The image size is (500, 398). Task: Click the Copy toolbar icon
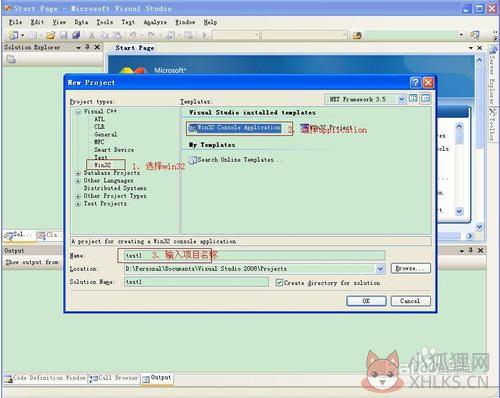pos(104,35)
